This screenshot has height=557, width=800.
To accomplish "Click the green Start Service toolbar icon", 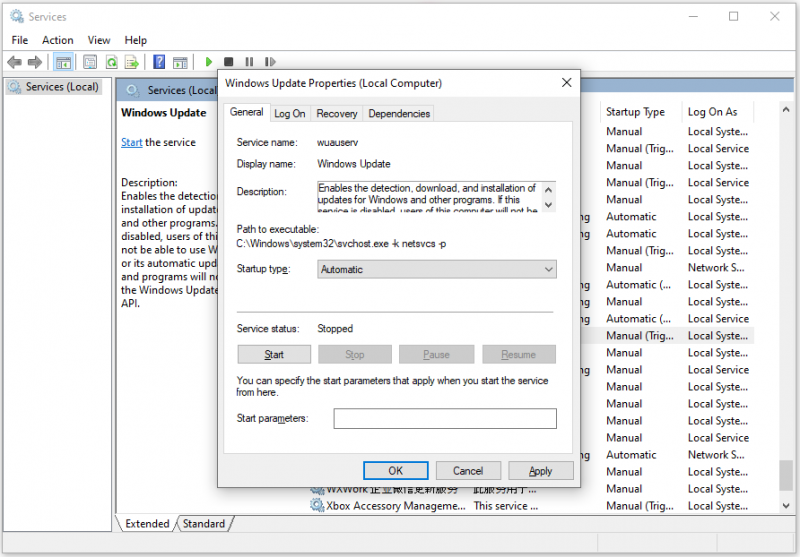I will 208,62.
